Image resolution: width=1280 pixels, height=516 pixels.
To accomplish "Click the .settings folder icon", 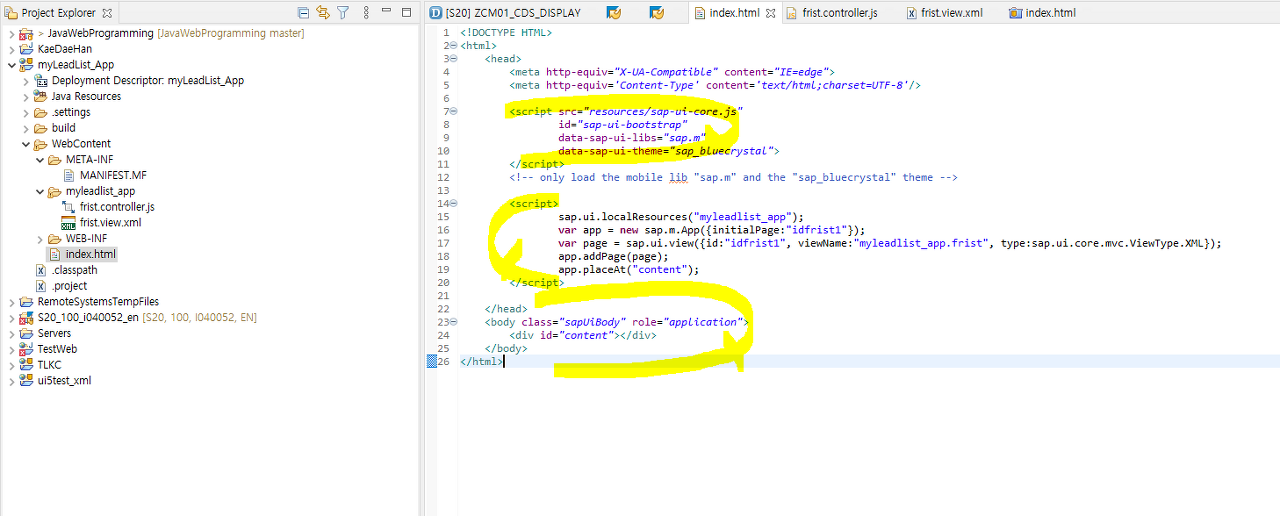I will (x=41, y=113).
